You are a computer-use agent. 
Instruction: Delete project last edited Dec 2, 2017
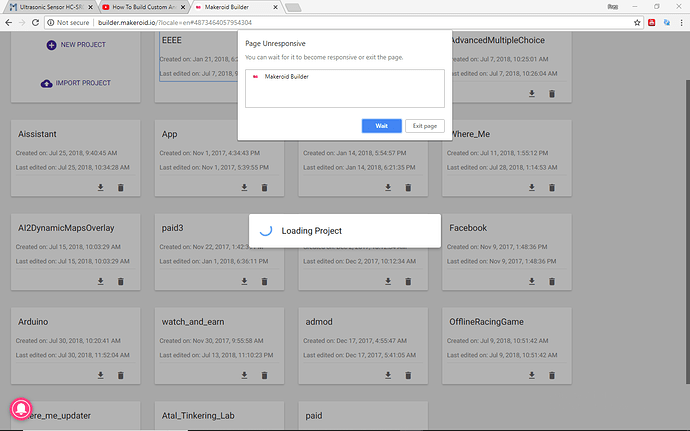tap(408, 281)
